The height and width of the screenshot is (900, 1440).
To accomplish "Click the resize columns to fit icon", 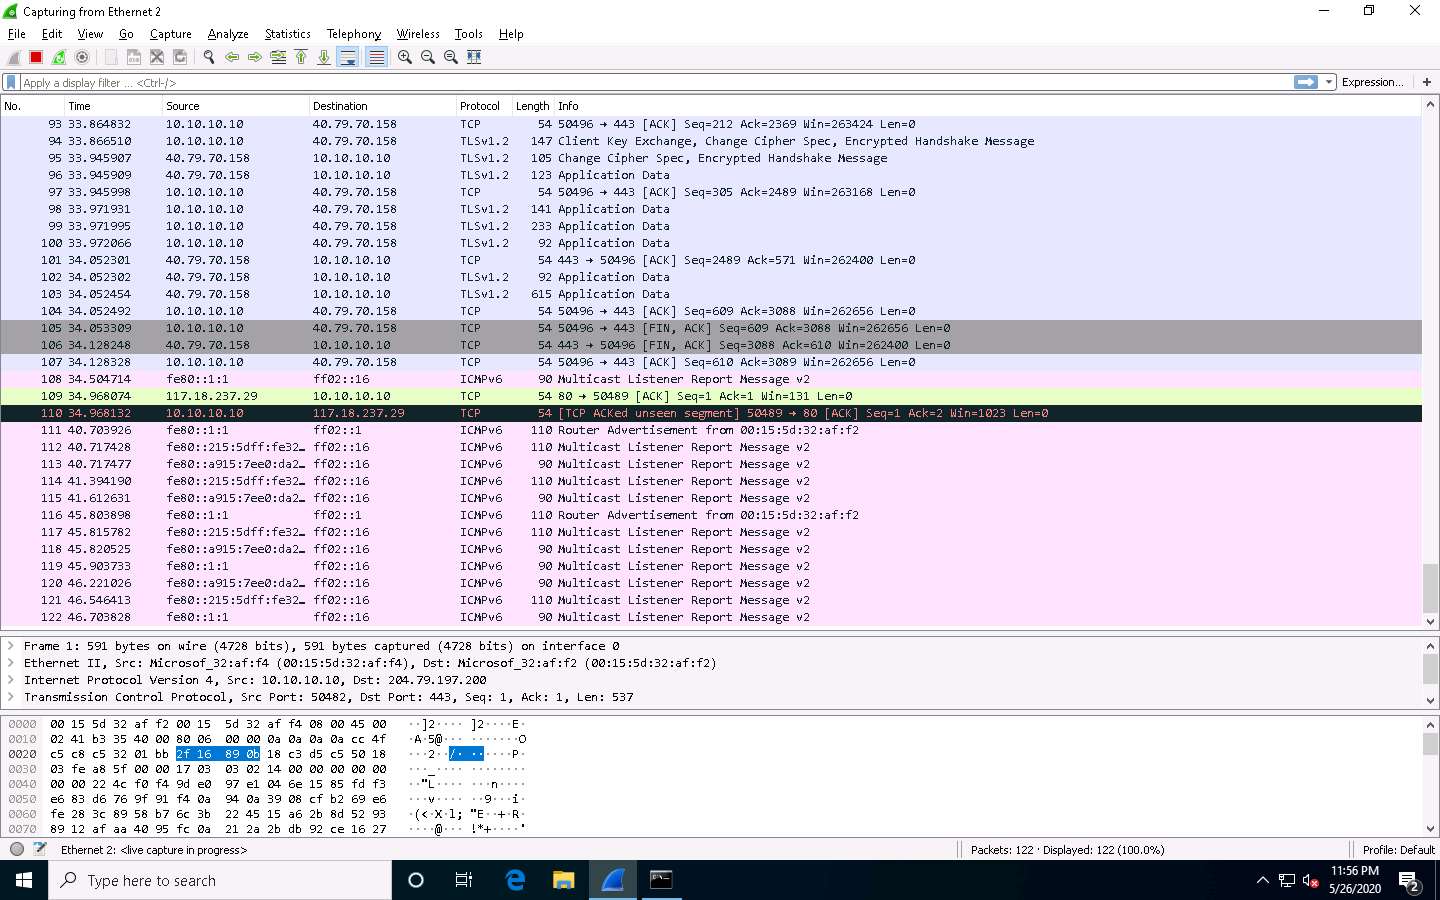I will tap(474, 58).
